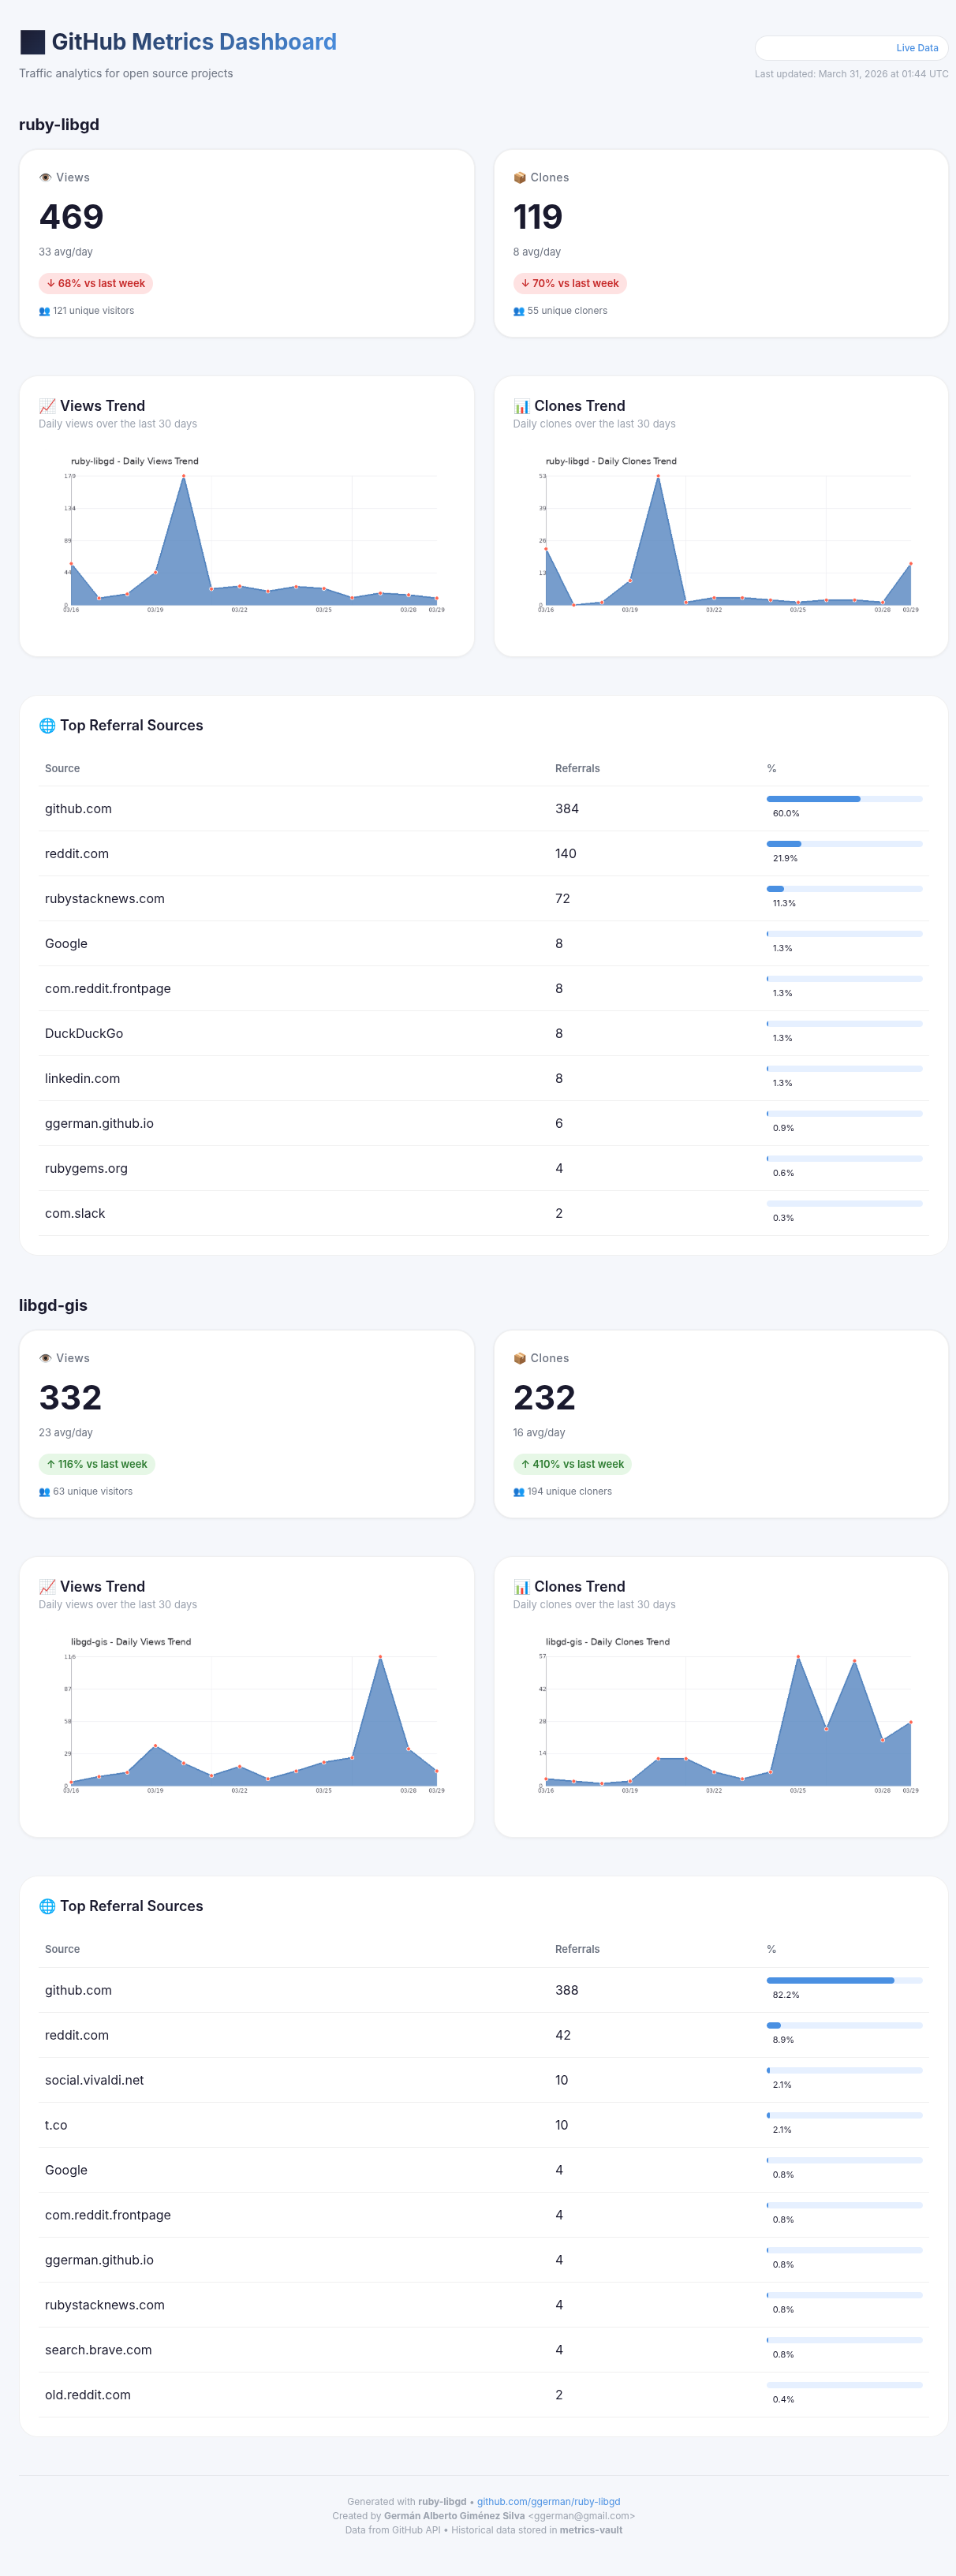Click the people icon next to 194 unique cloners
The image size is (956, 2576).
coord(518,1492)
